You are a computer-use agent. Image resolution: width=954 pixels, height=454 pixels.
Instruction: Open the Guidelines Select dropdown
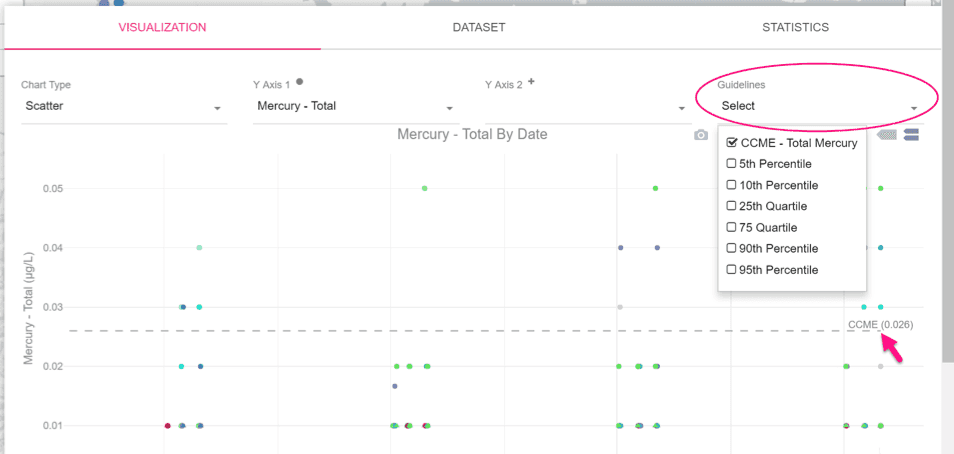[820, 107]
